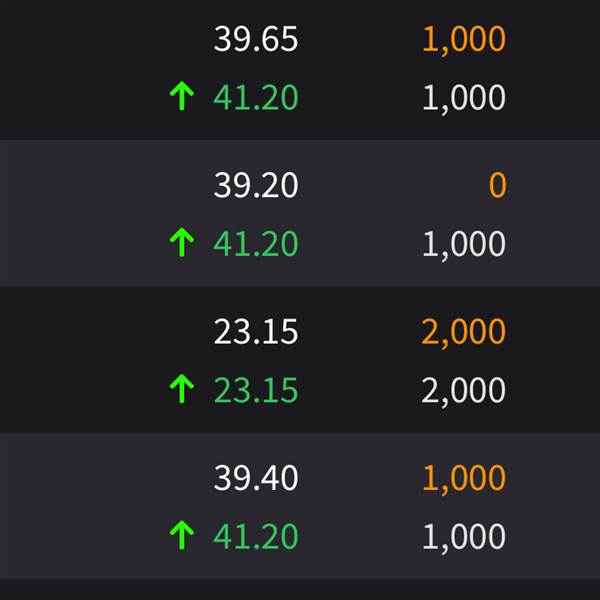Tap green 41.20 price under 39.65

(x=256, y=97)
